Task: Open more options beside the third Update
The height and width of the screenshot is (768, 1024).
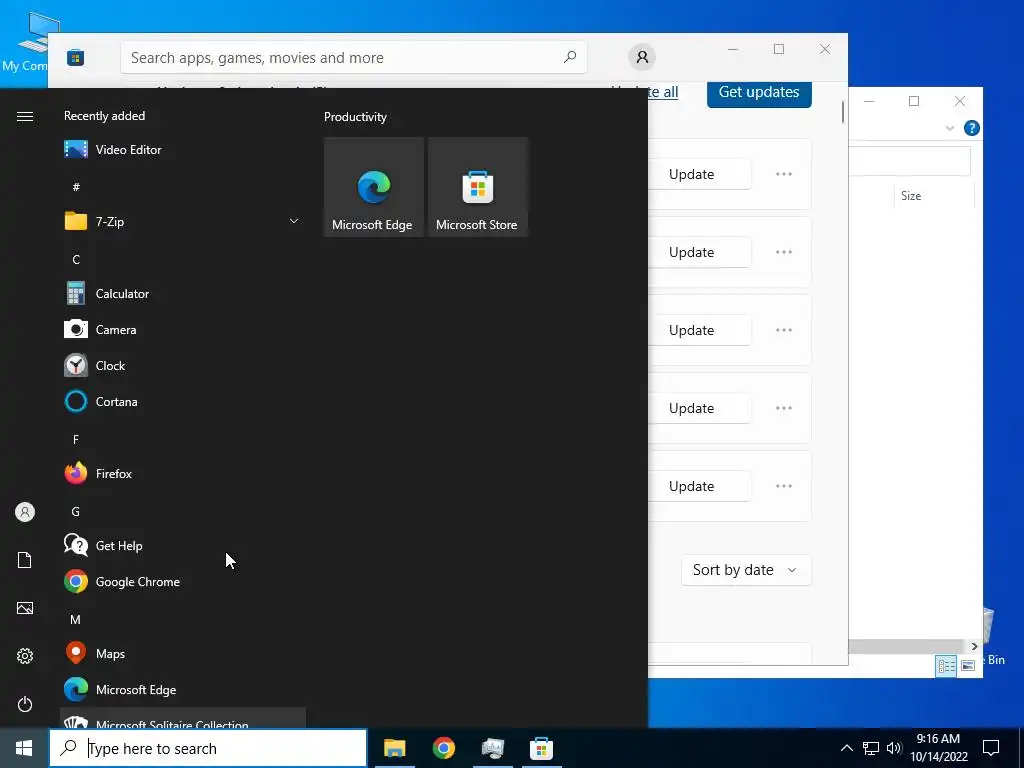Action: (784, 330)
